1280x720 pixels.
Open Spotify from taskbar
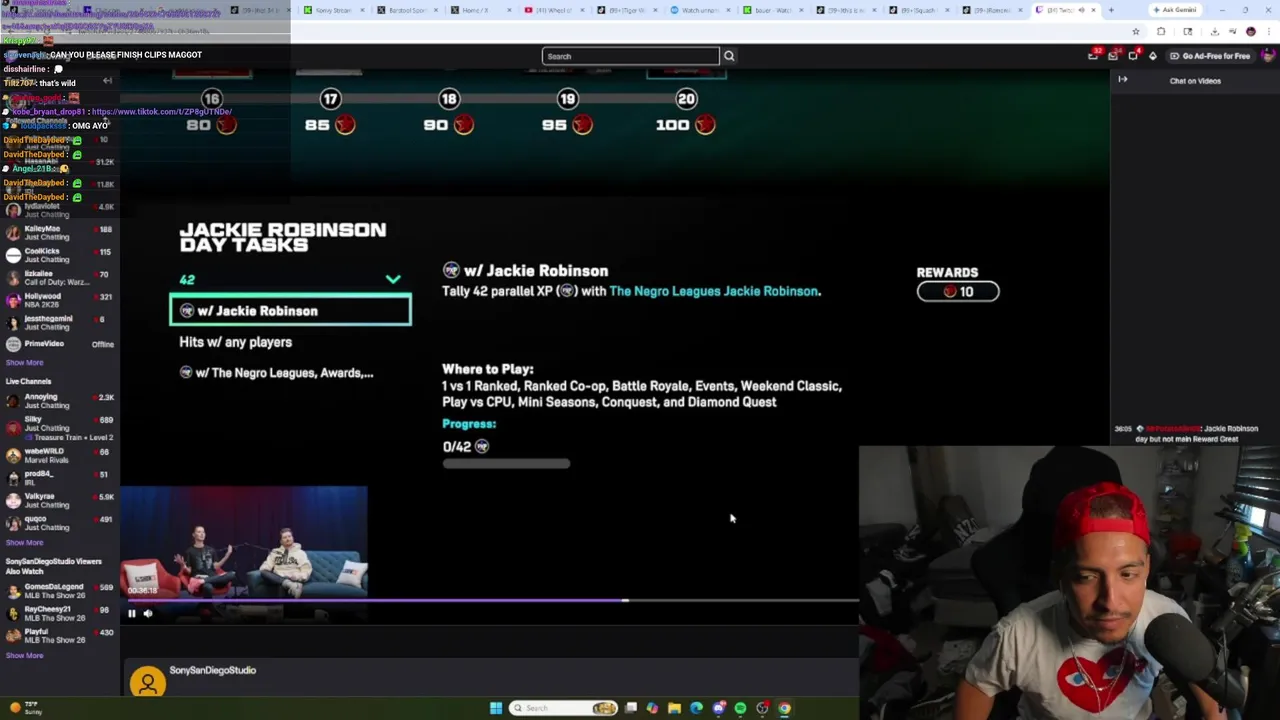pos(740,708)
